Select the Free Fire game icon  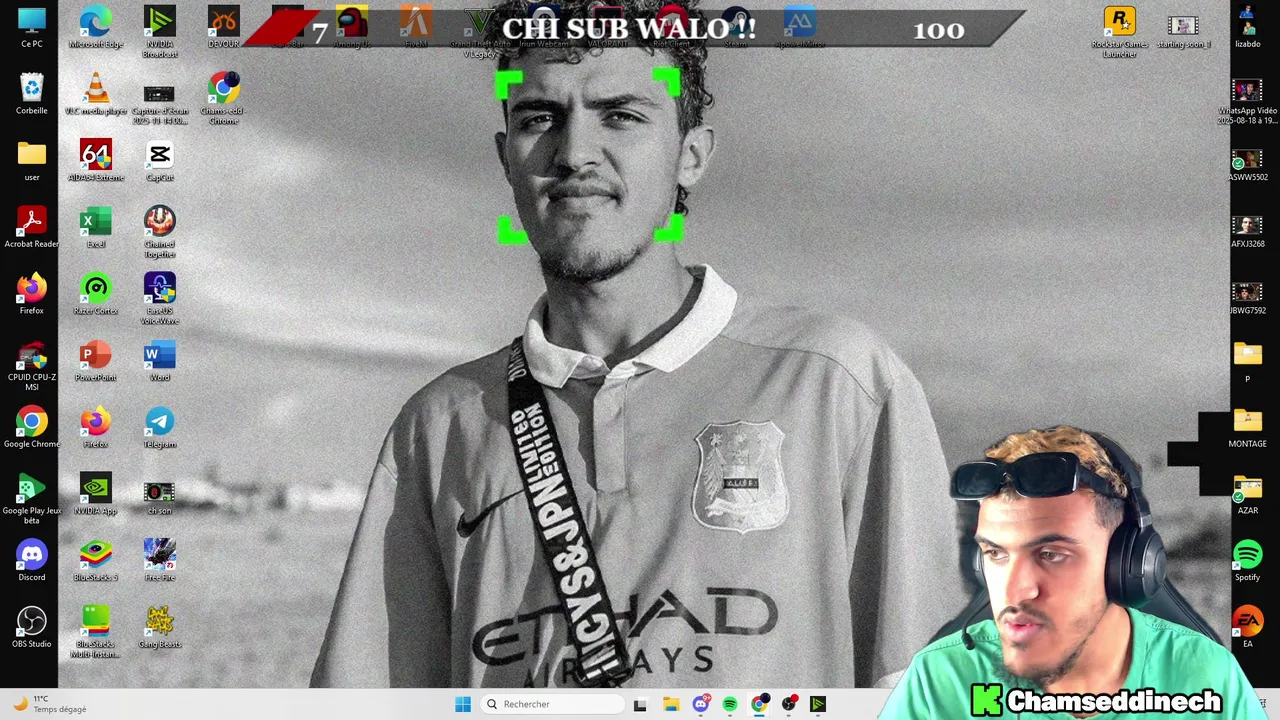pyautogui.click(x=159, y=562)
